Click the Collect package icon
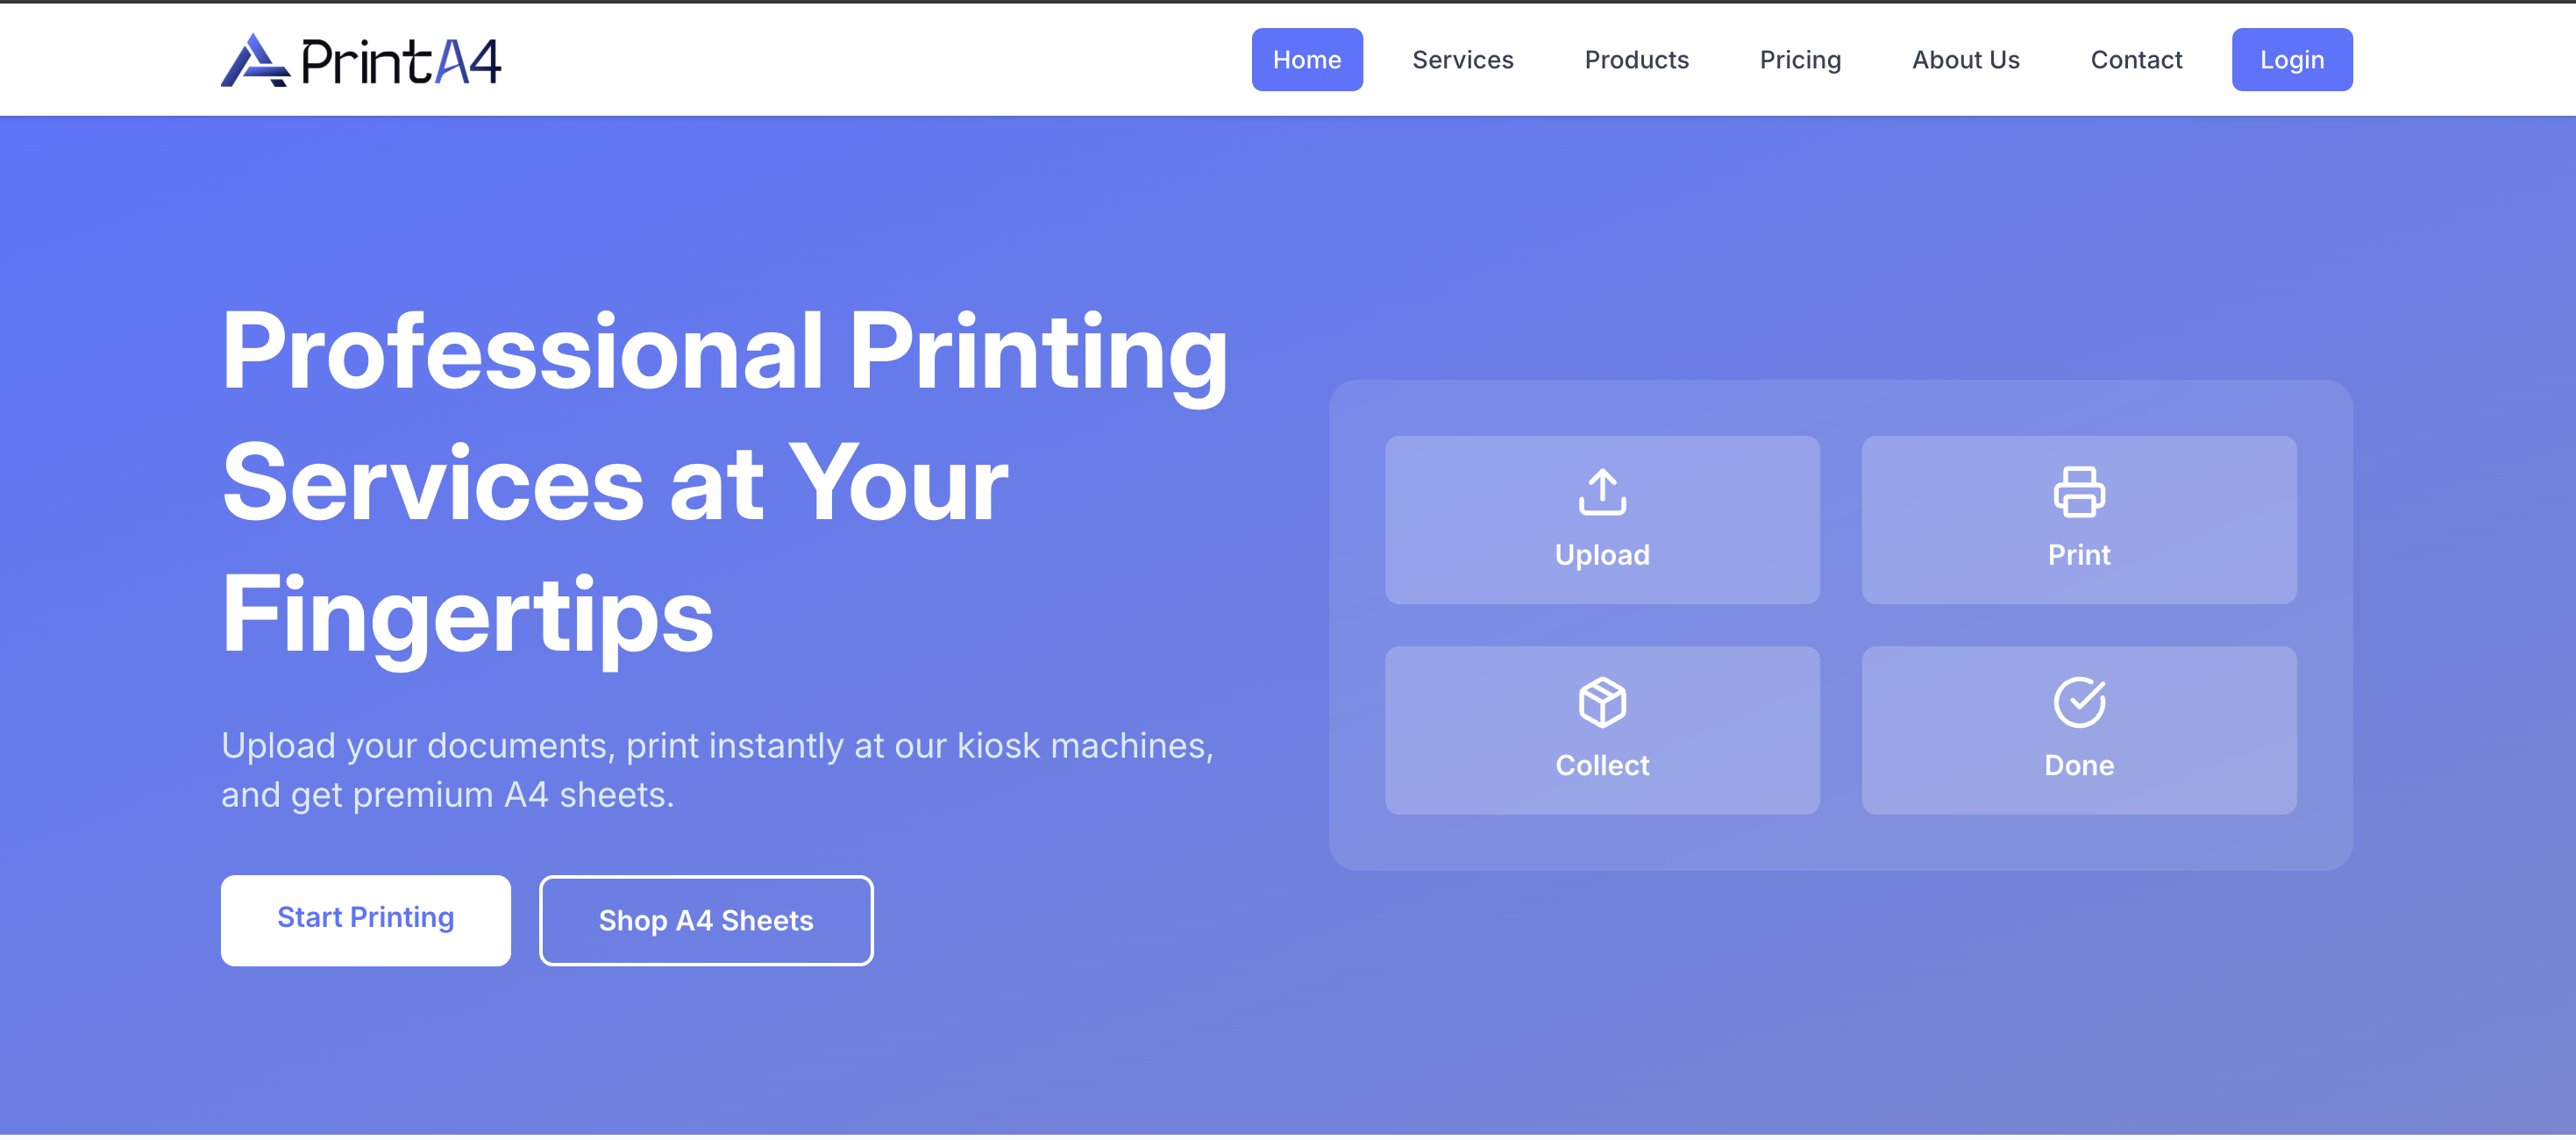 (1602, 703)
